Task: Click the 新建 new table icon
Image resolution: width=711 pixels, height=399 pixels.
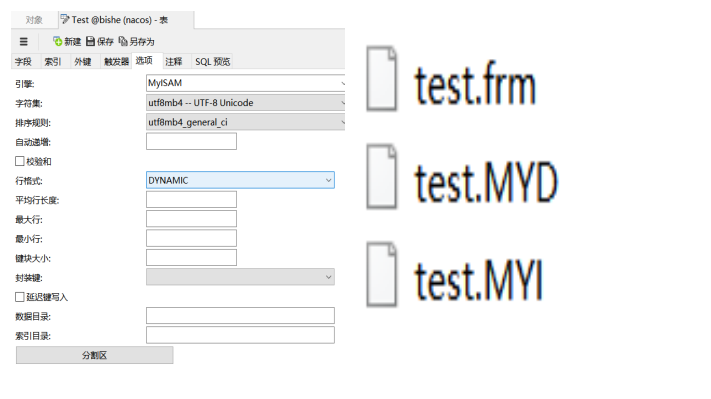Action: point(58,41)
